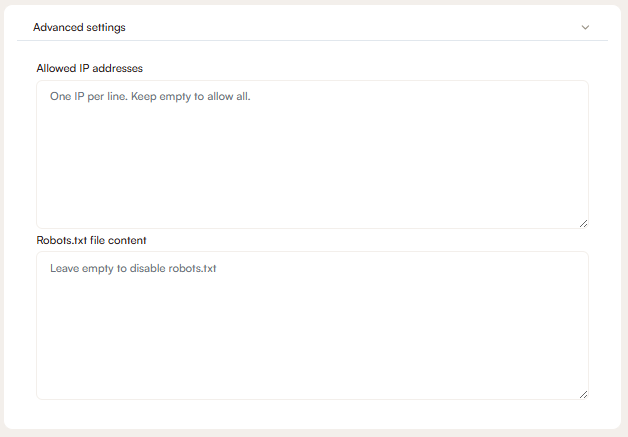This screenshot has width=628, height=437.
Task: Click the 'Leave empty to disable robots.txt' placeholder
Action: pyautogui.click(x=133, y=268)
